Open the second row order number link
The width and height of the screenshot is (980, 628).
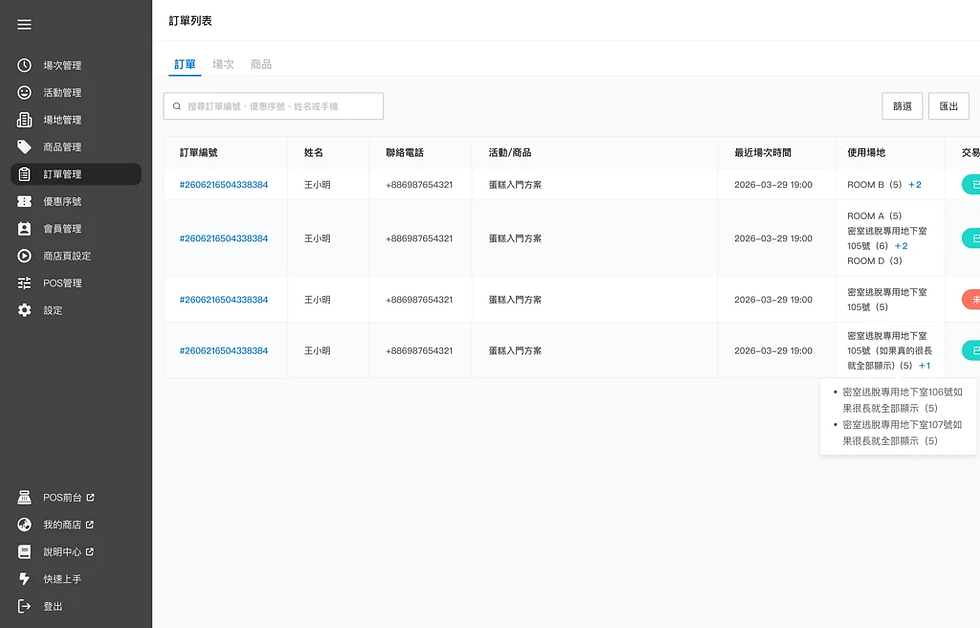(x=224, y=239)
